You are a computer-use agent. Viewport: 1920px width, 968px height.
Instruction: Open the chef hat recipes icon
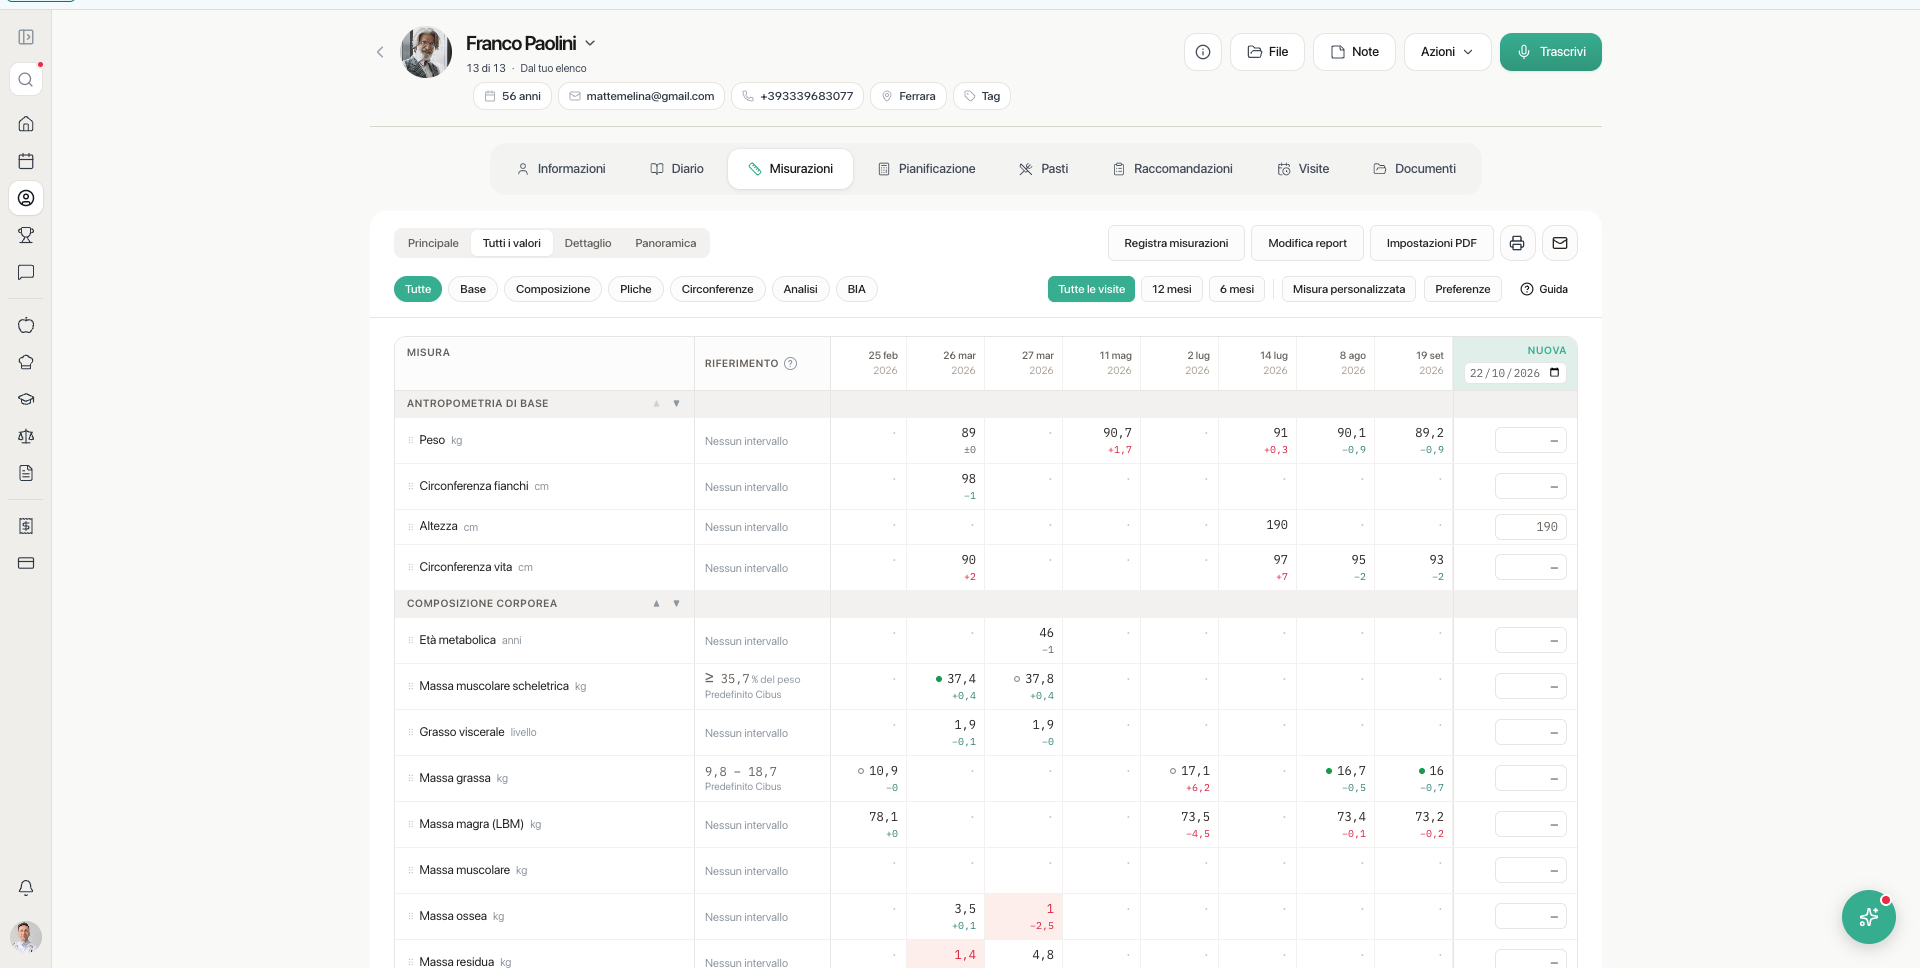(x=26, y=362)
